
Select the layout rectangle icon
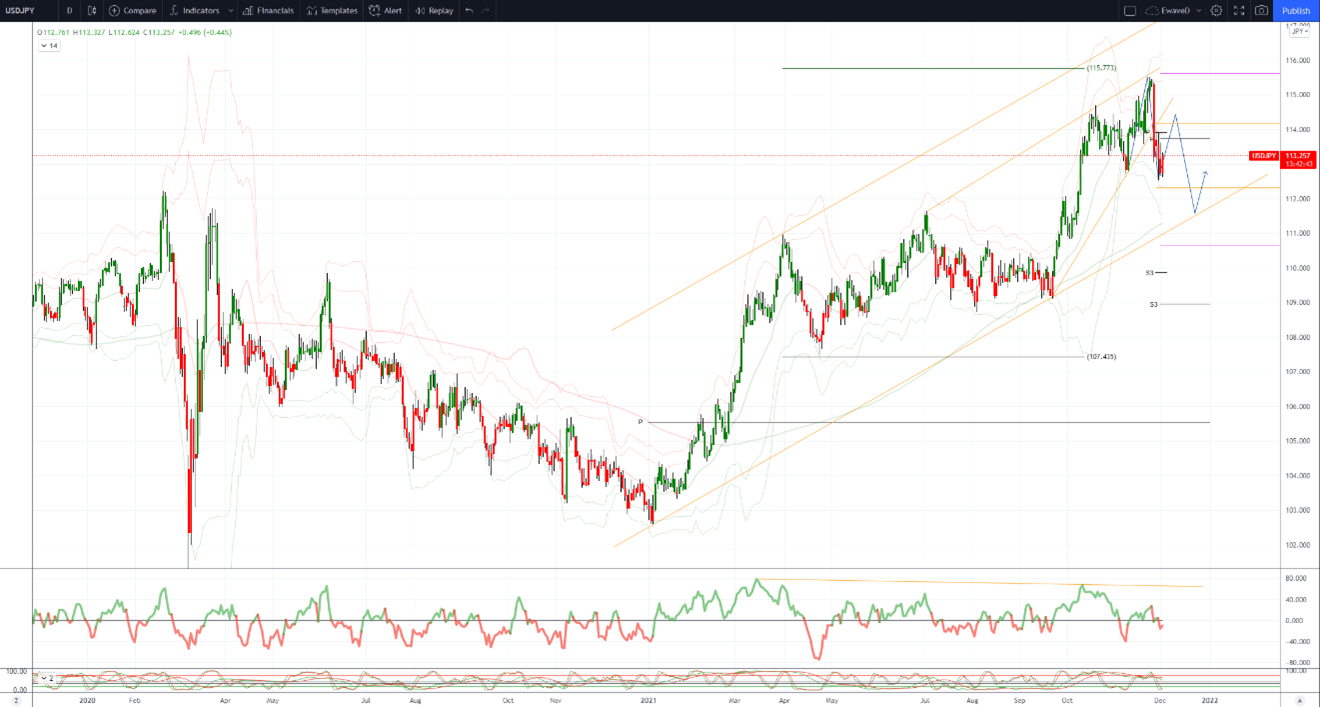pyautogui.click(x=1130, y=11)
